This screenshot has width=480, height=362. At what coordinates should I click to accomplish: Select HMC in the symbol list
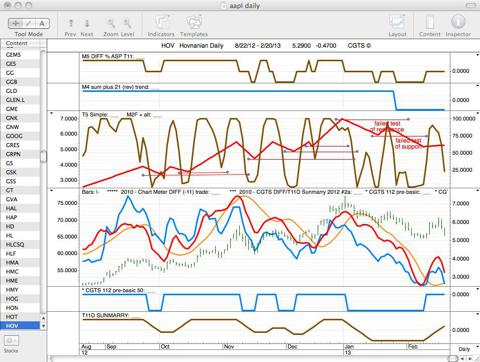tap(20, 271)
